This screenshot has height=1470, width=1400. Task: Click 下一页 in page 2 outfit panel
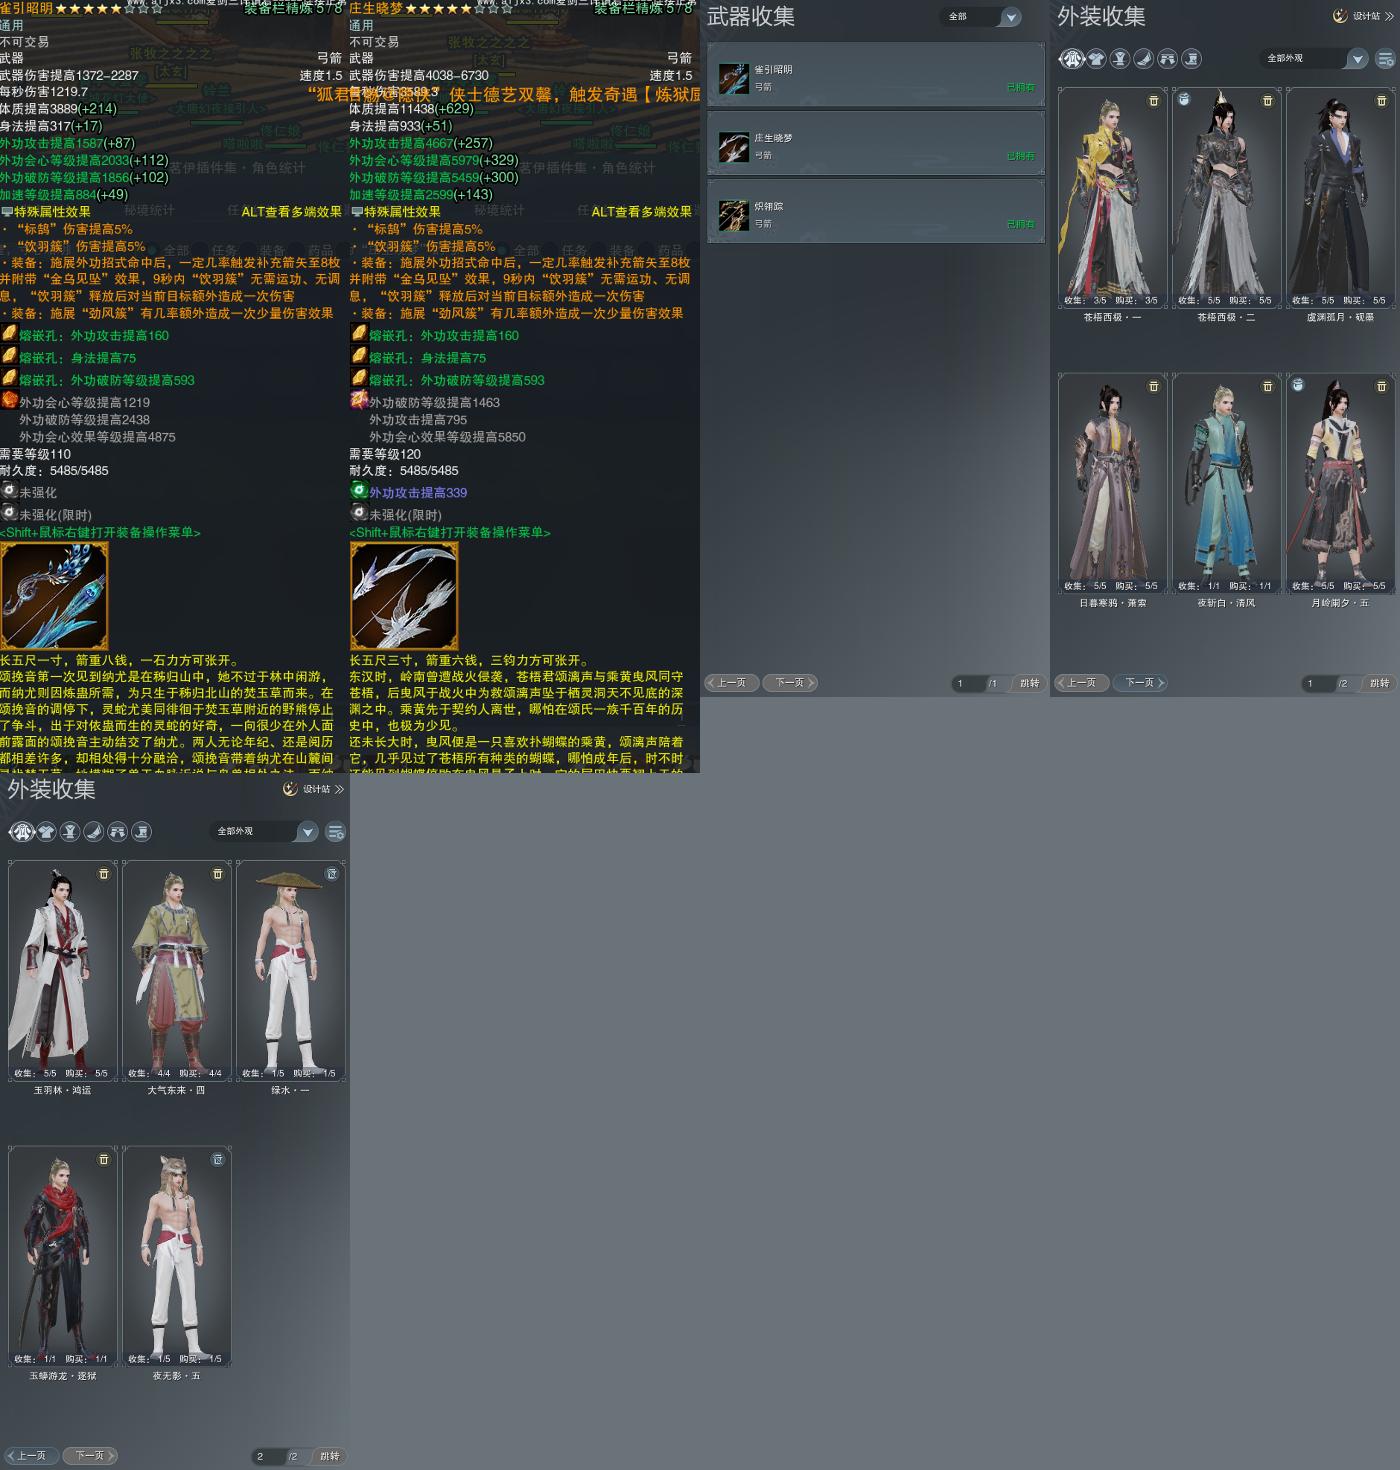click(90, 1456)
